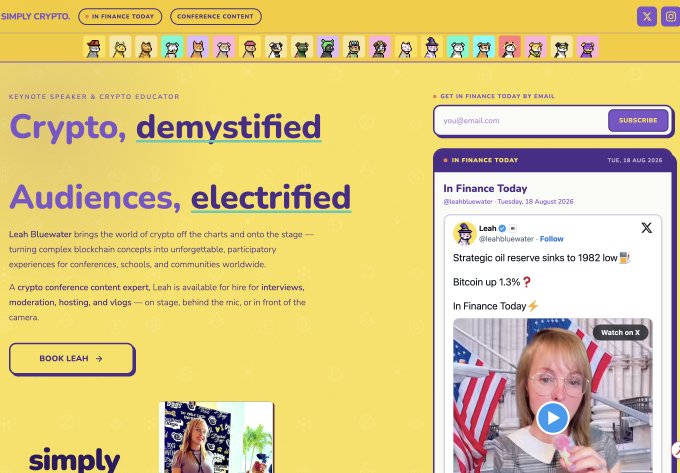Select the white dog avatar on yellow background
Image resolution: width=680 pixels, height=473 pixels.
point(406,47)
